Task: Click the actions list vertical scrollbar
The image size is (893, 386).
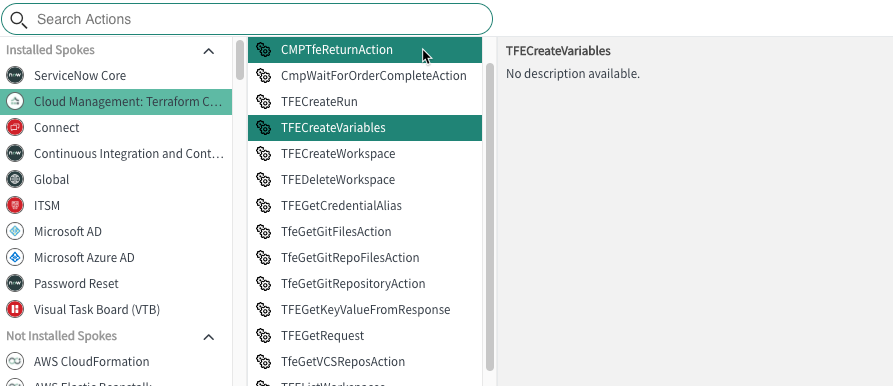Action: 490,216
